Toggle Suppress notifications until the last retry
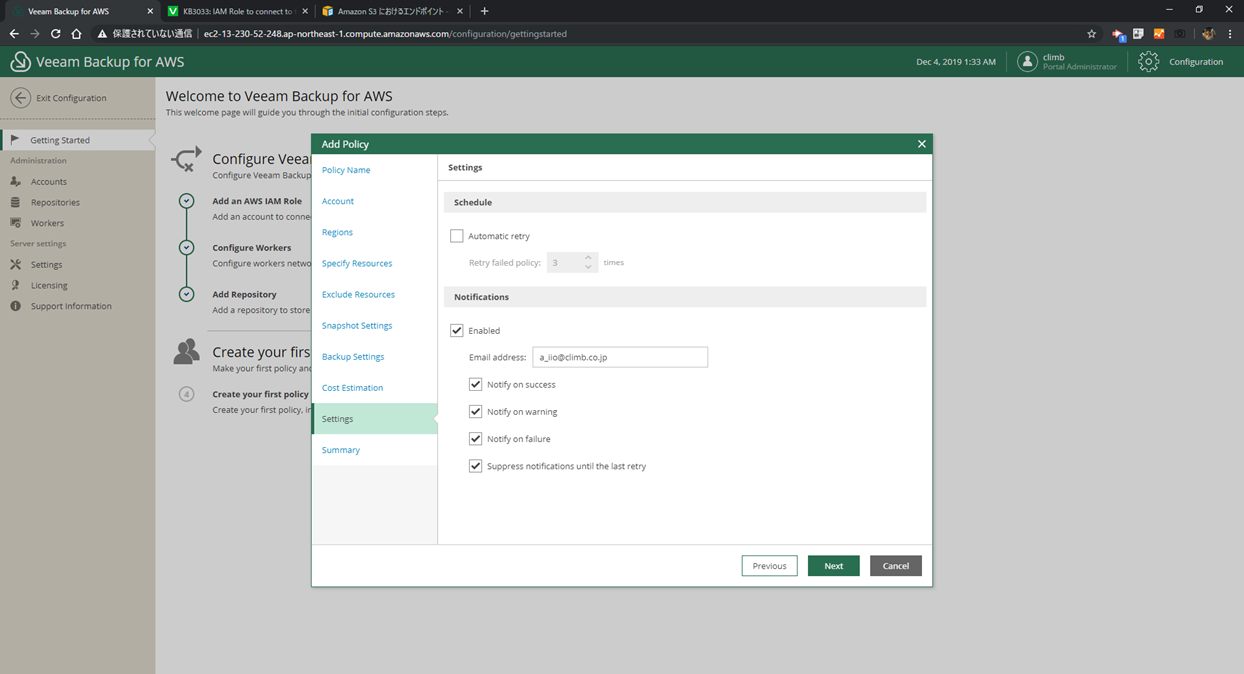Image resolution: width=1244 pixels, height=674 pixels. click(x=476, y=466)
